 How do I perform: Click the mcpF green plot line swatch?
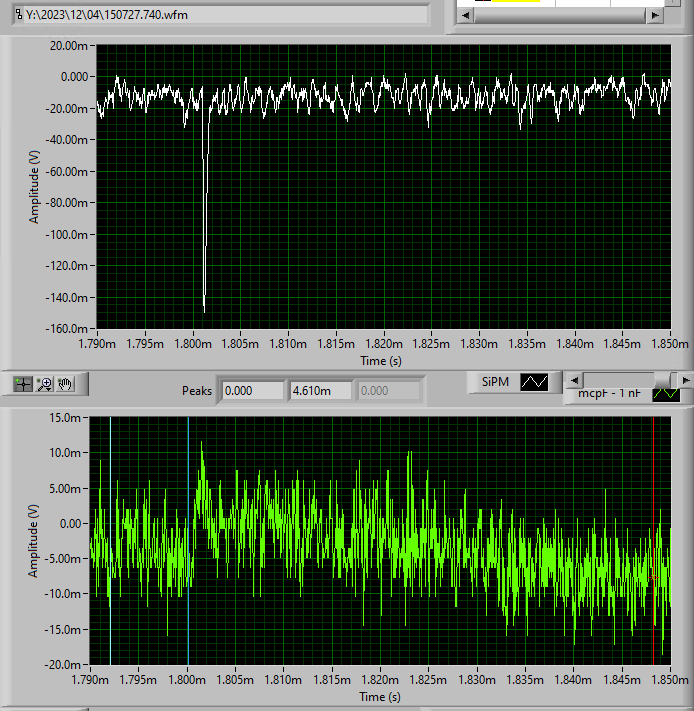pyautogui.click(x=665, y=394)
